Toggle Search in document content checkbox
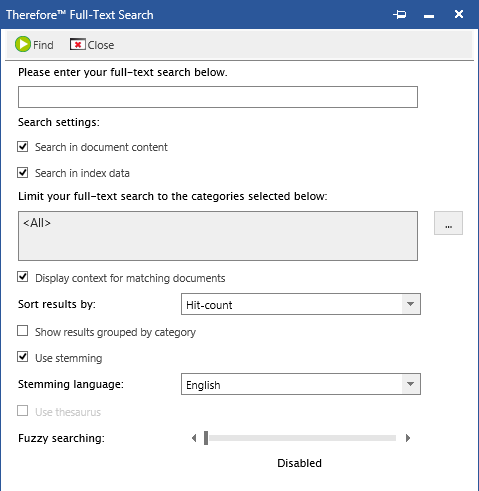Image resolution: width=479 pixels, height=491 pixels. [23, 147]
